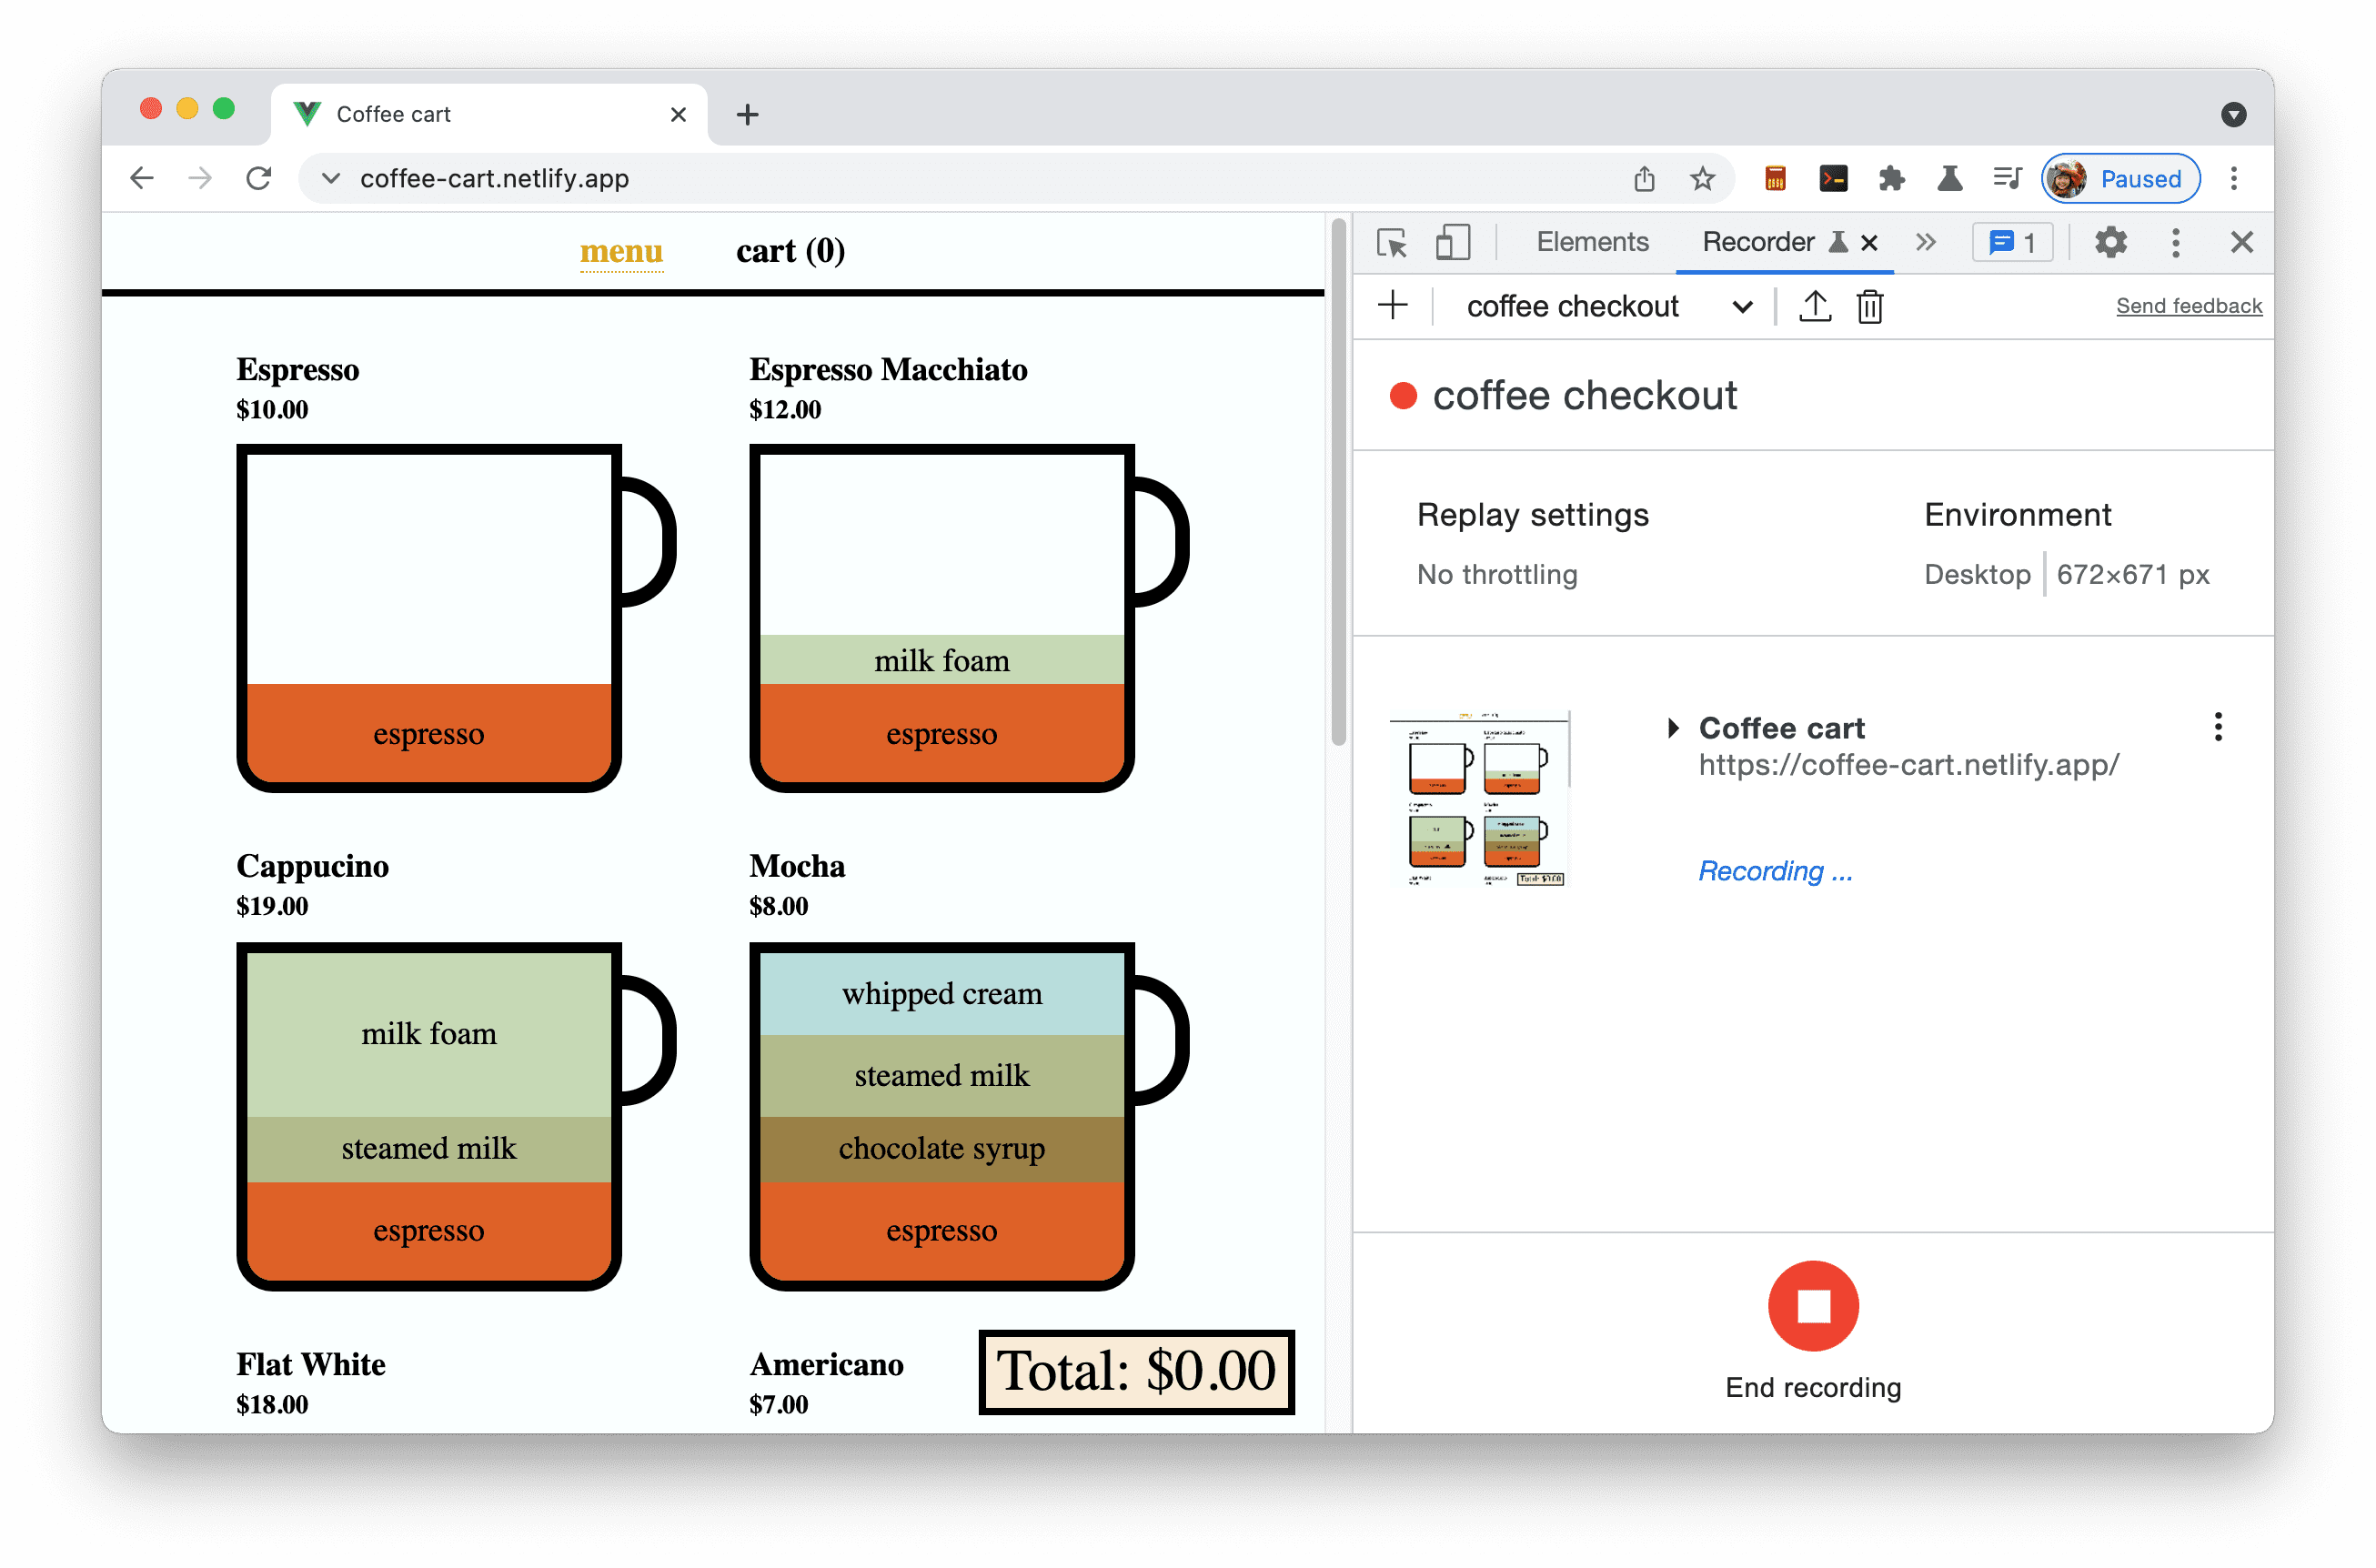Click the delete recording trash icon
The height and width of the screenshot is (1568, 2376).
click(x=1870, y=307)
